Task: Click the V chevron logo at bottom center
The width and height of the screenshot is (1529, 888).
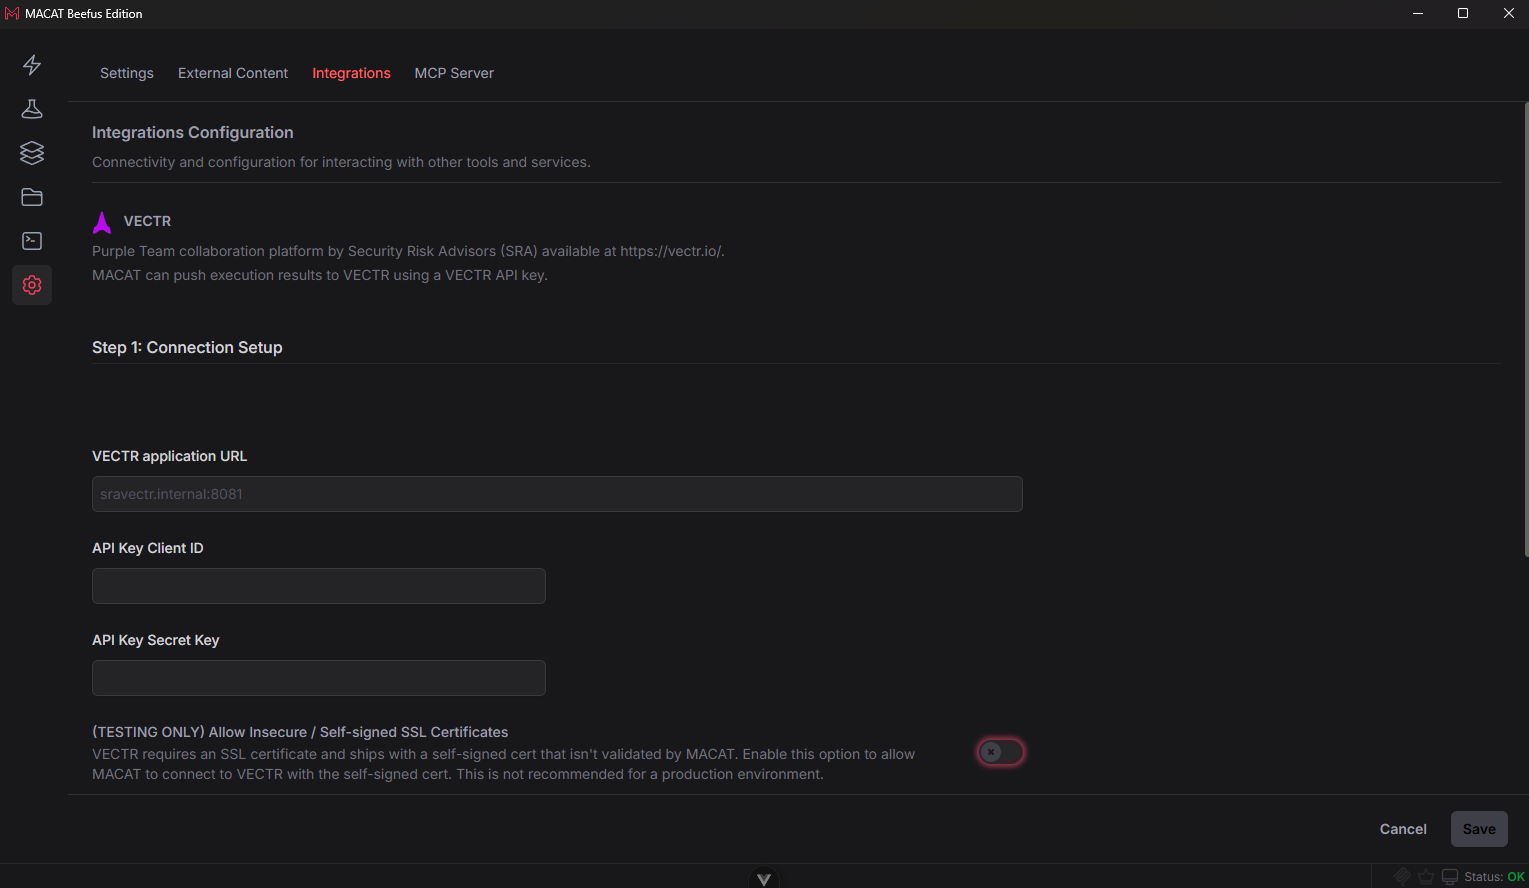Action: [764, 879]
